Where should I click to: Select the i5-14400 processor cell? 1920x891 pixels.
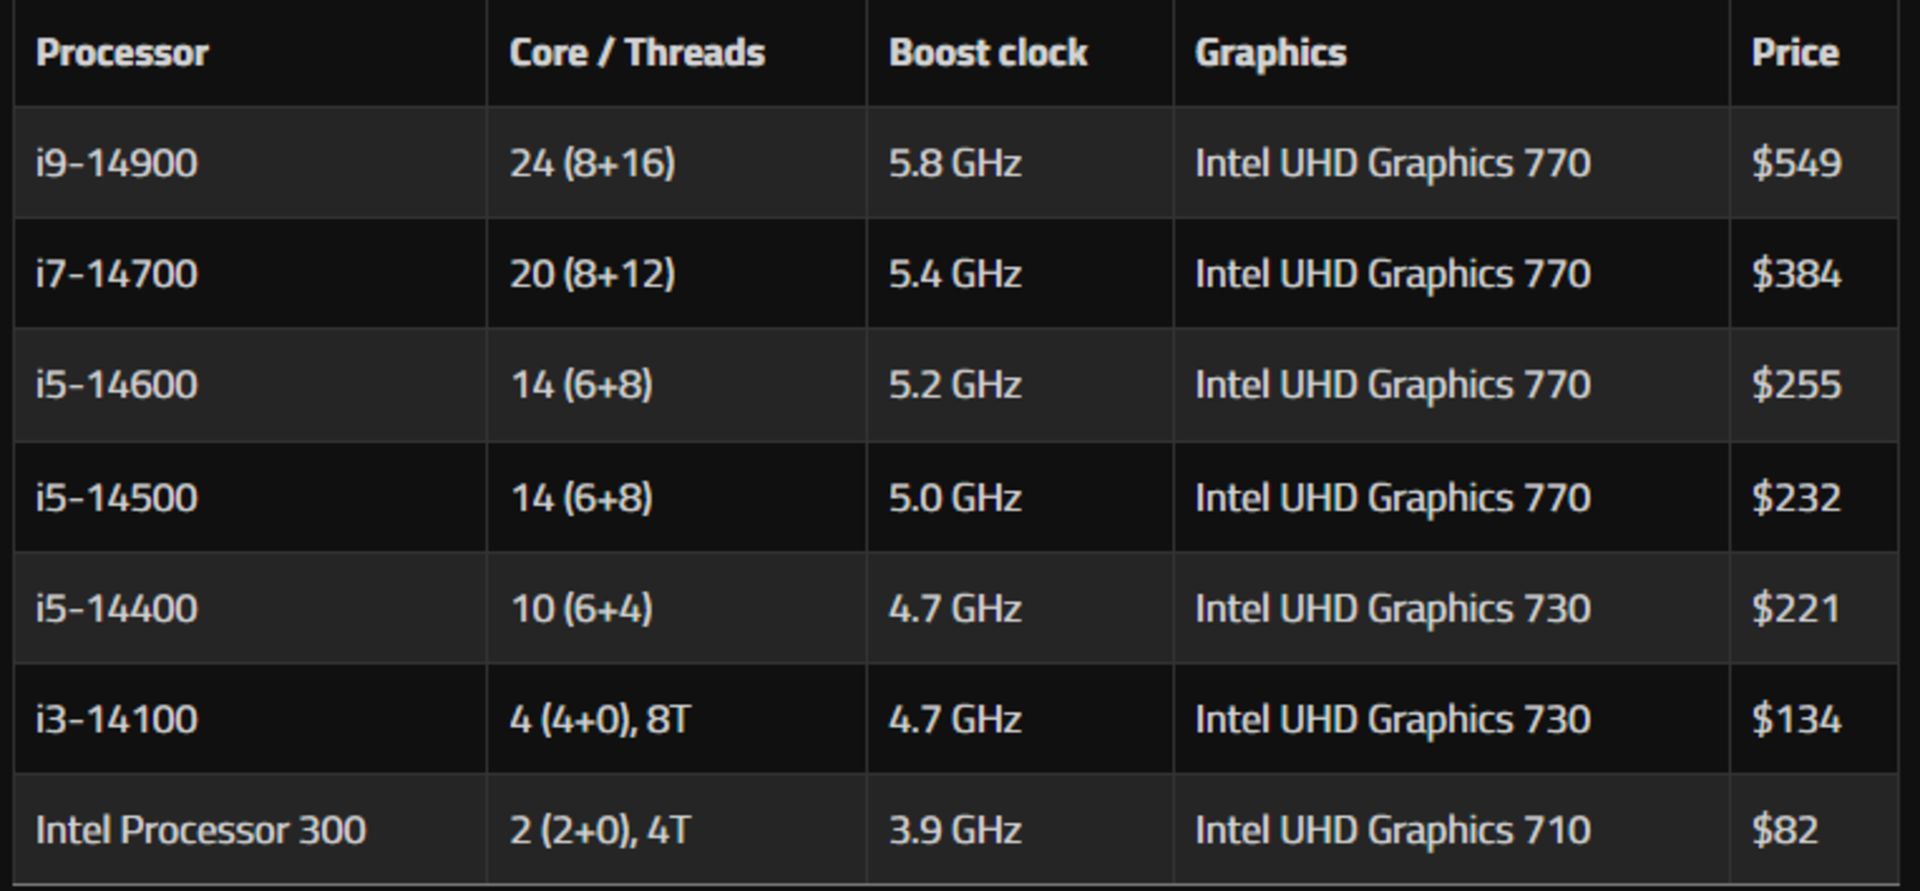(x=250, y=608)
